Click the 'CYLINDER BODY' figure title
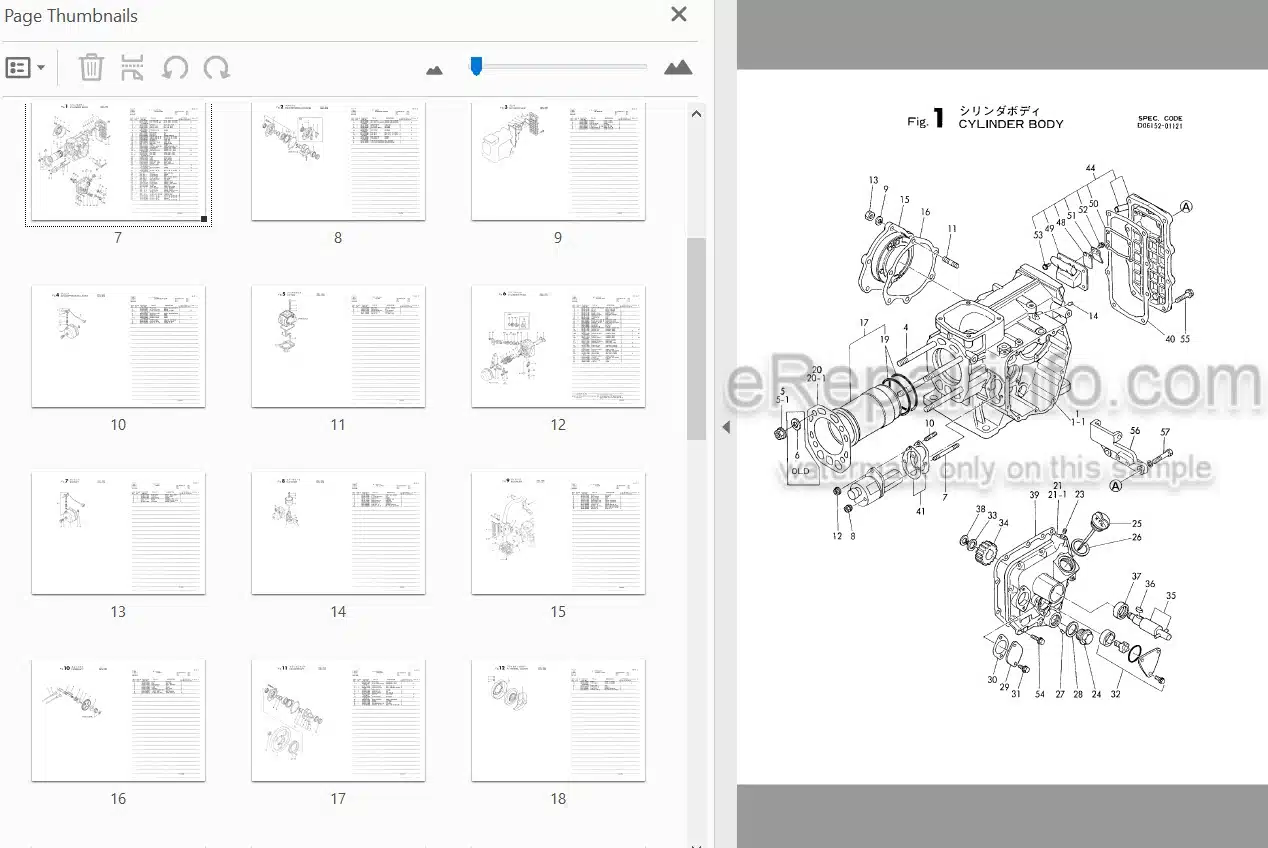This screenshot has width=1268, height=848. pos(1011,124)
